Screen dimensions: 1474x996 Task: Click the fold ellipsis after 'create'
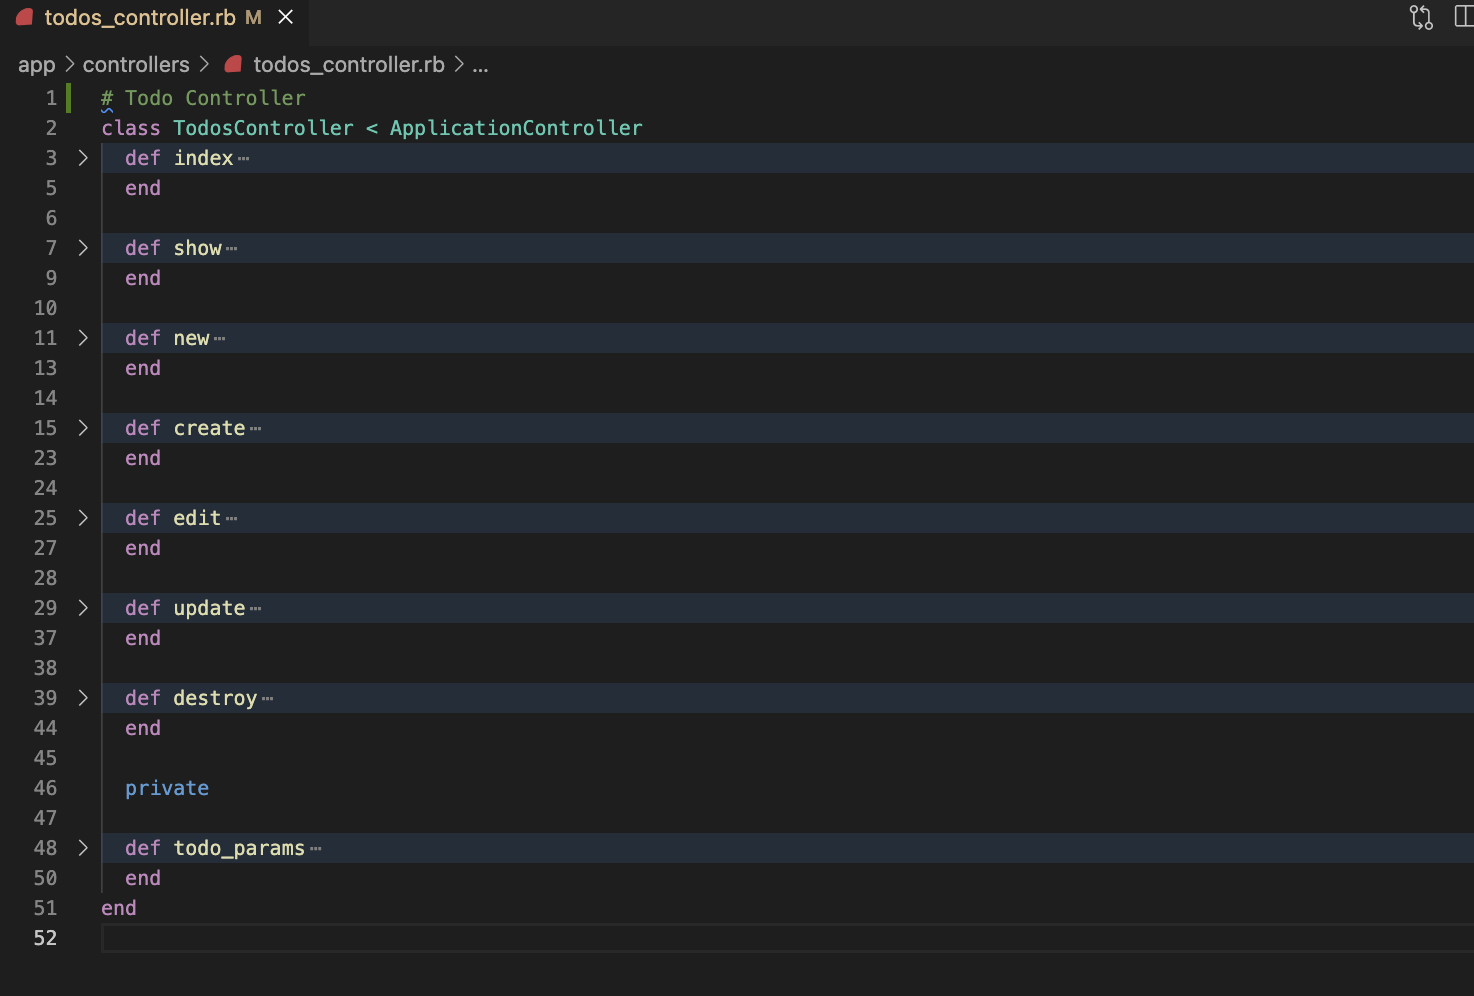coord(256,429)
